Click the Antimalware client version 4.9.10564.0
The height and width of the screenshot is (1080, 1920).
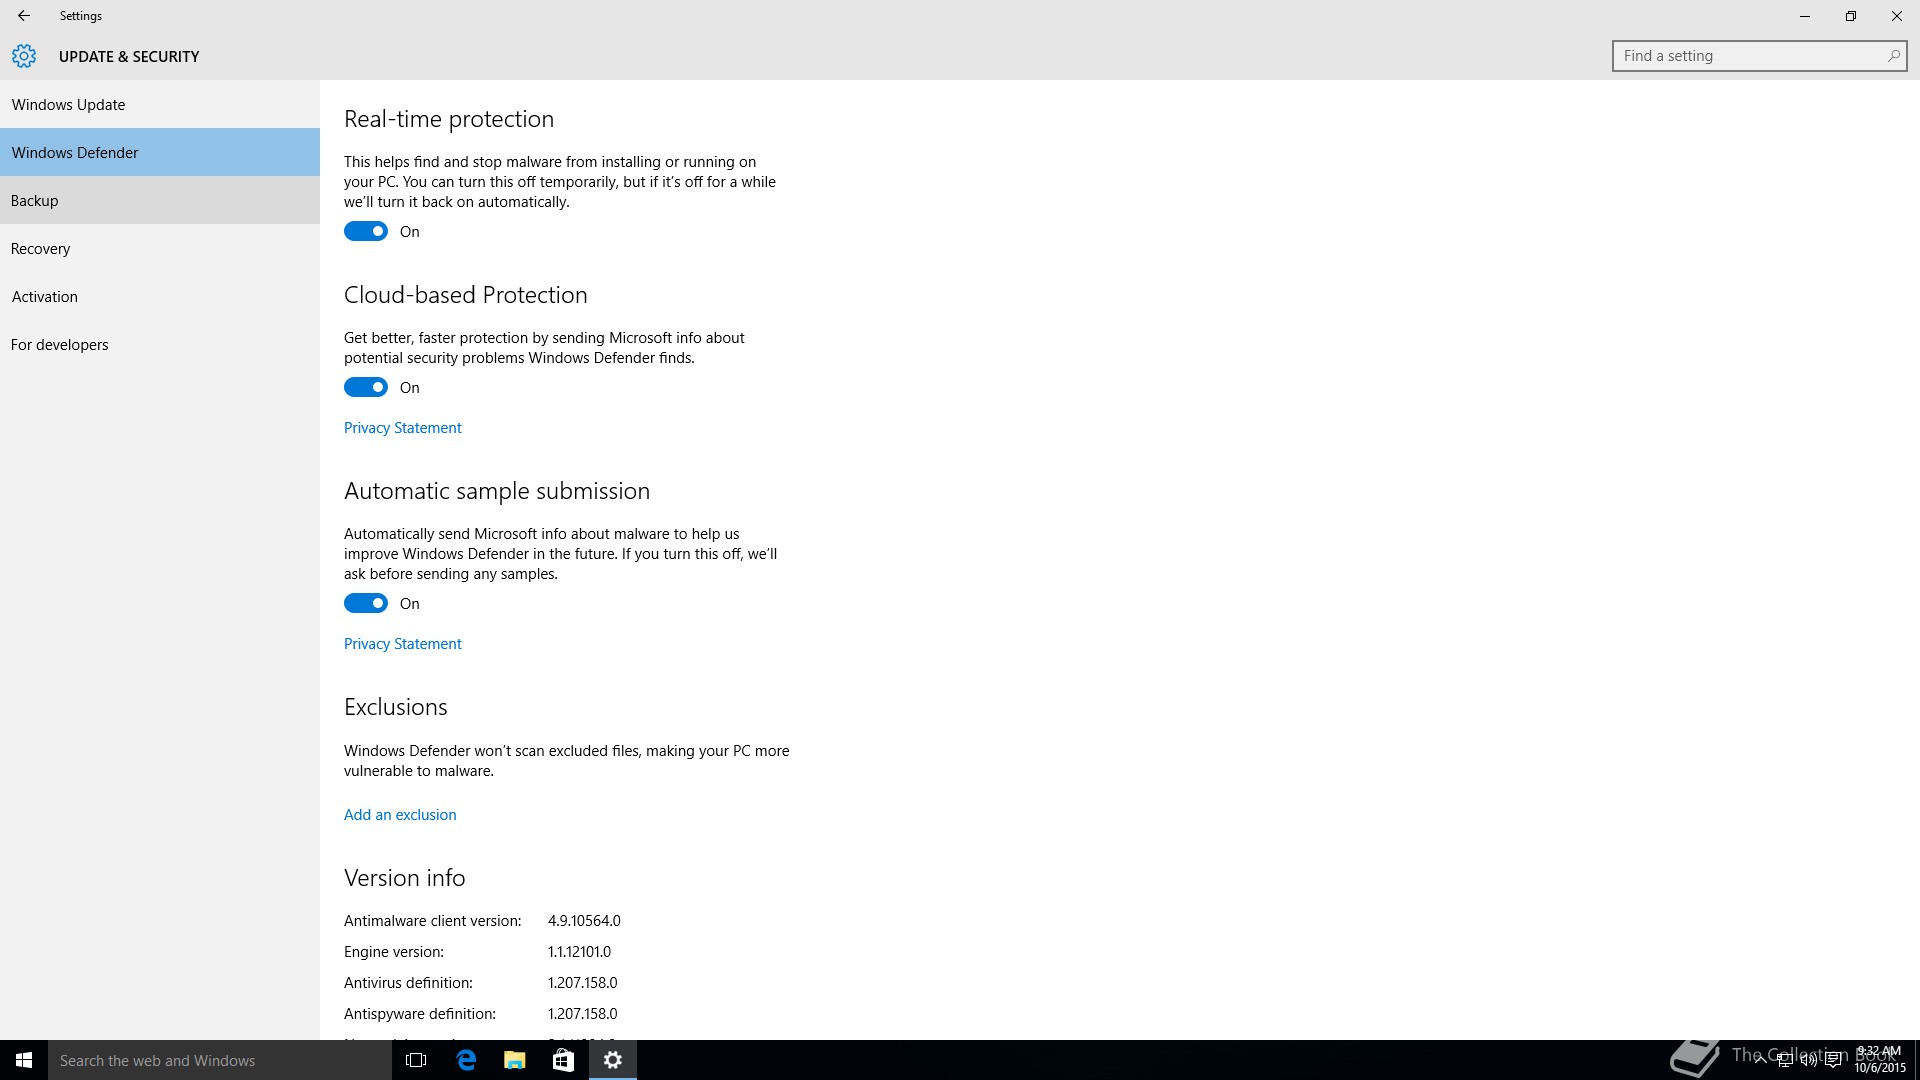[584, 921]
